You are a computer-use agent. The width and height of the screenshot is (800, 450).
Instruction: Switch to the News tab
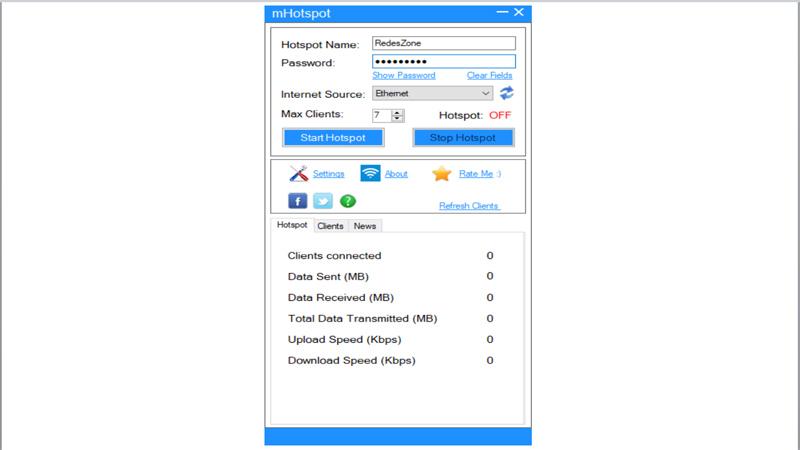click(365, 226)
